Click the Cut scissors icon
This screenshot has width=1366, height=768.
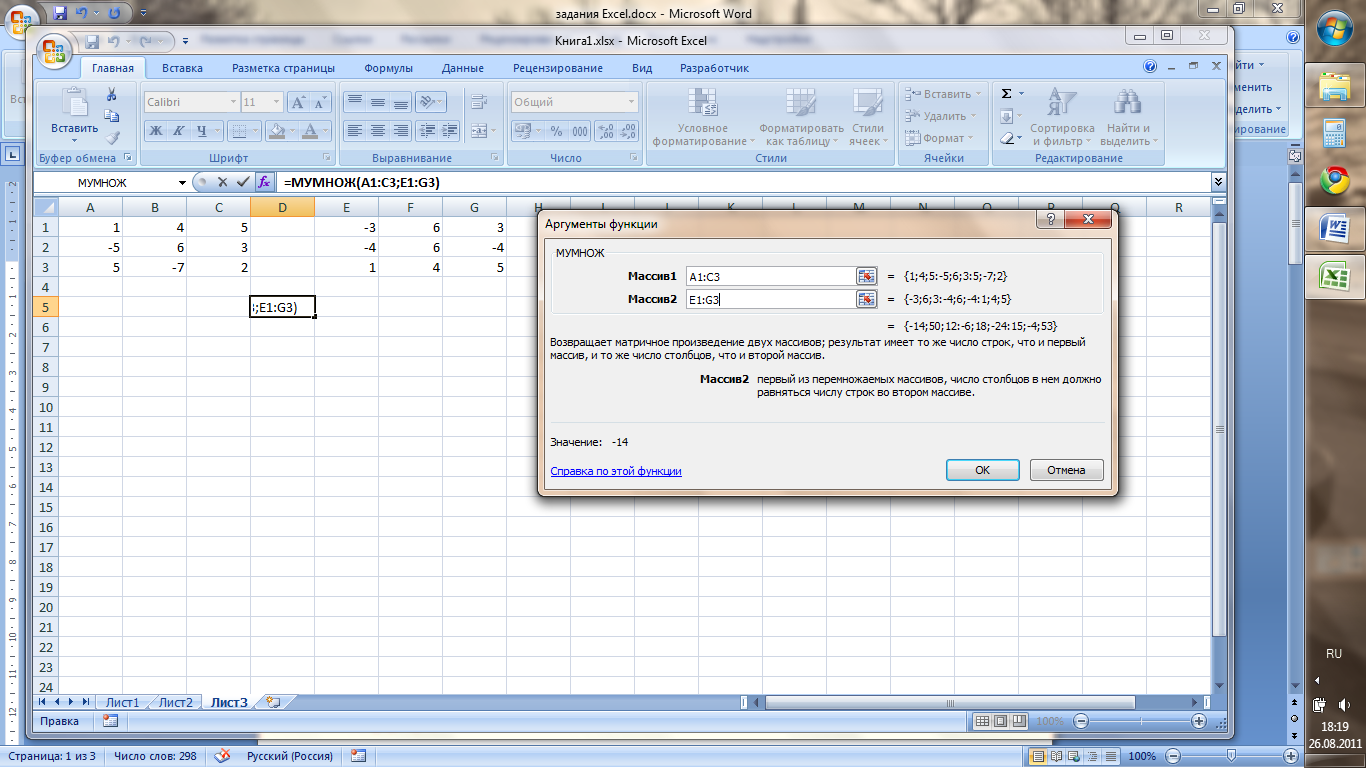112,95
